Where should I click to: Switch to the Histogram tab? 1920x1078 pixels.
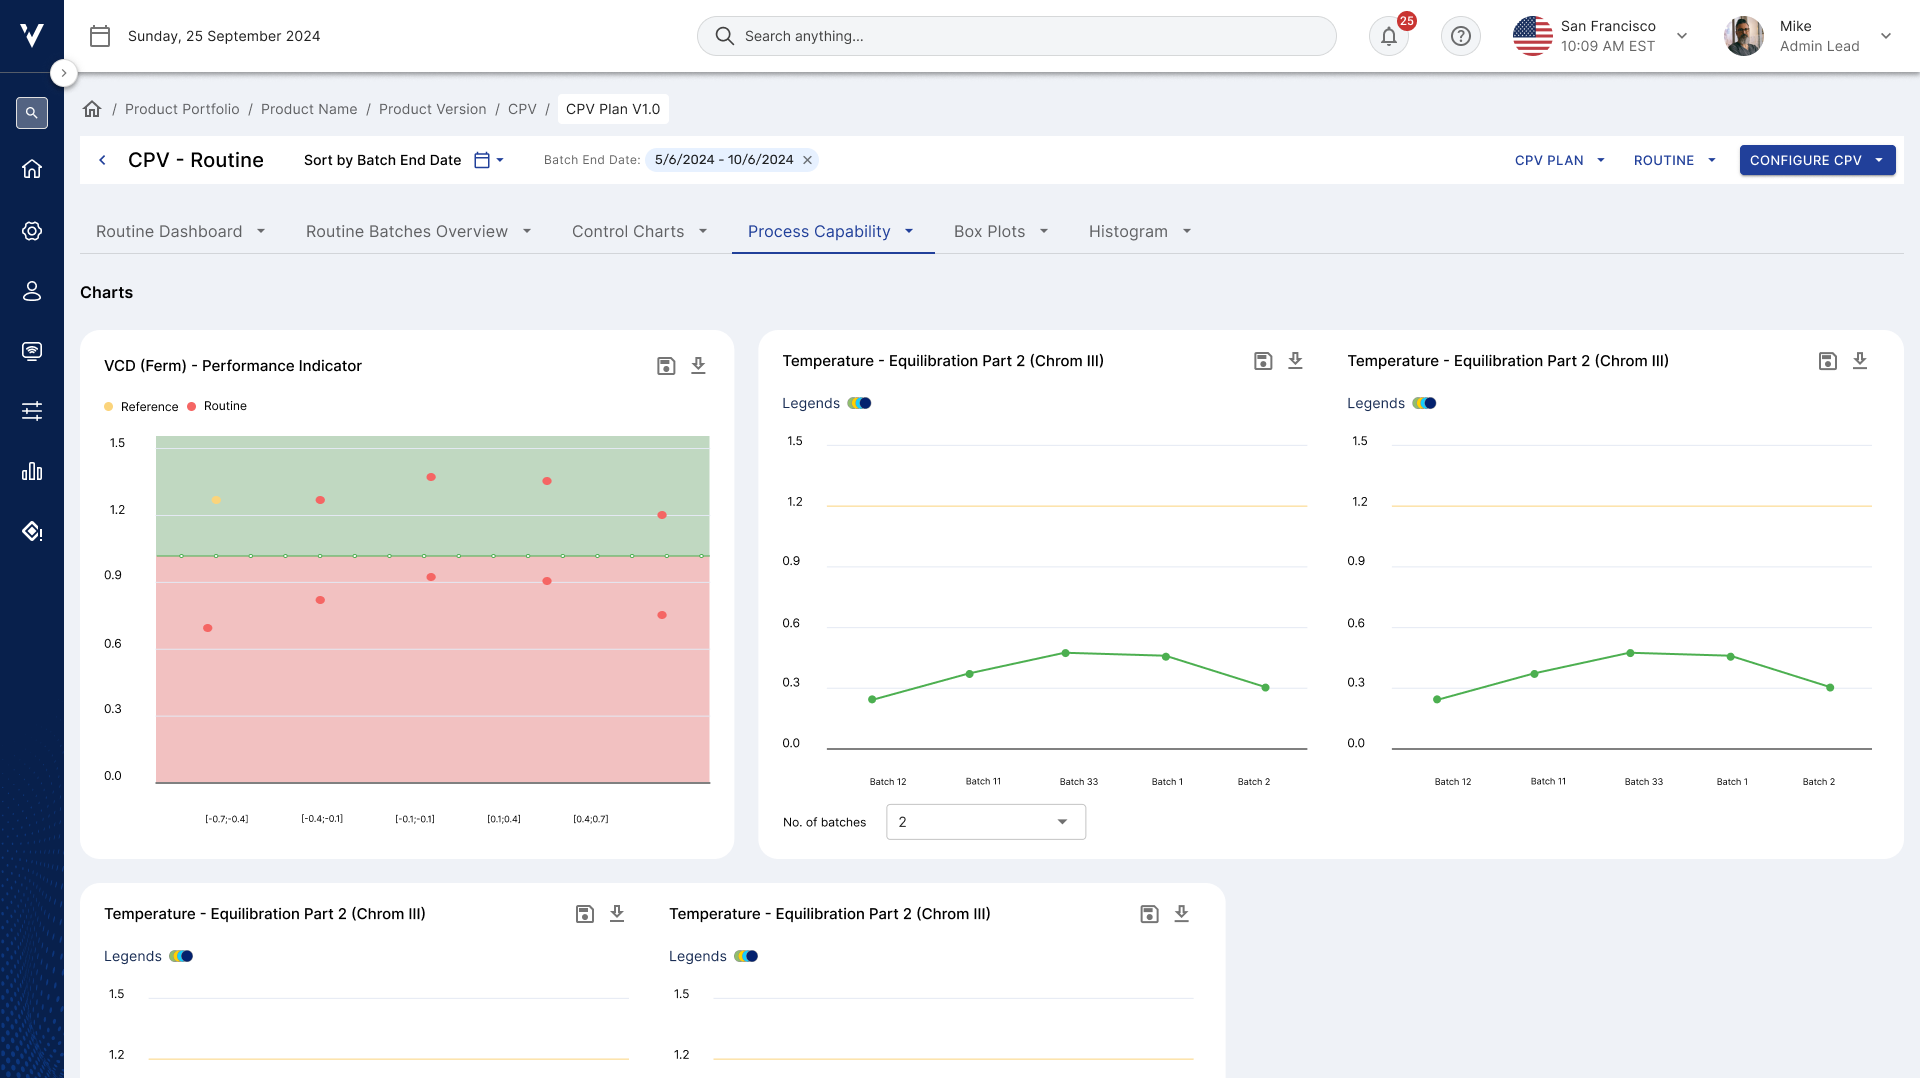click(1140, 231)
